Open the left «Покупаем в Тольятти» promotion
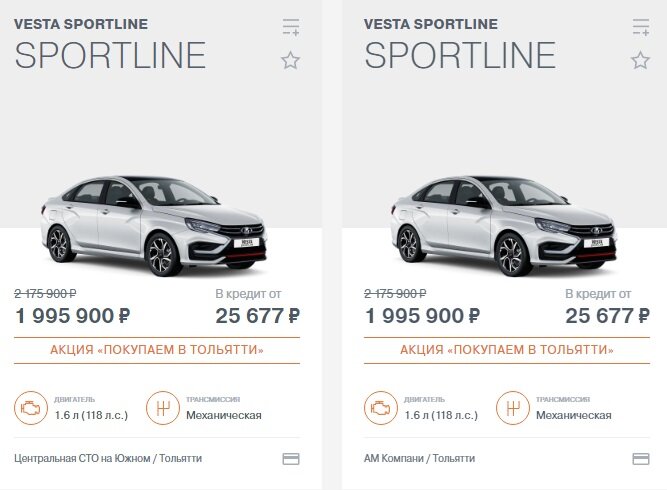This screenshot has width=667, height=490. (157, 350)
